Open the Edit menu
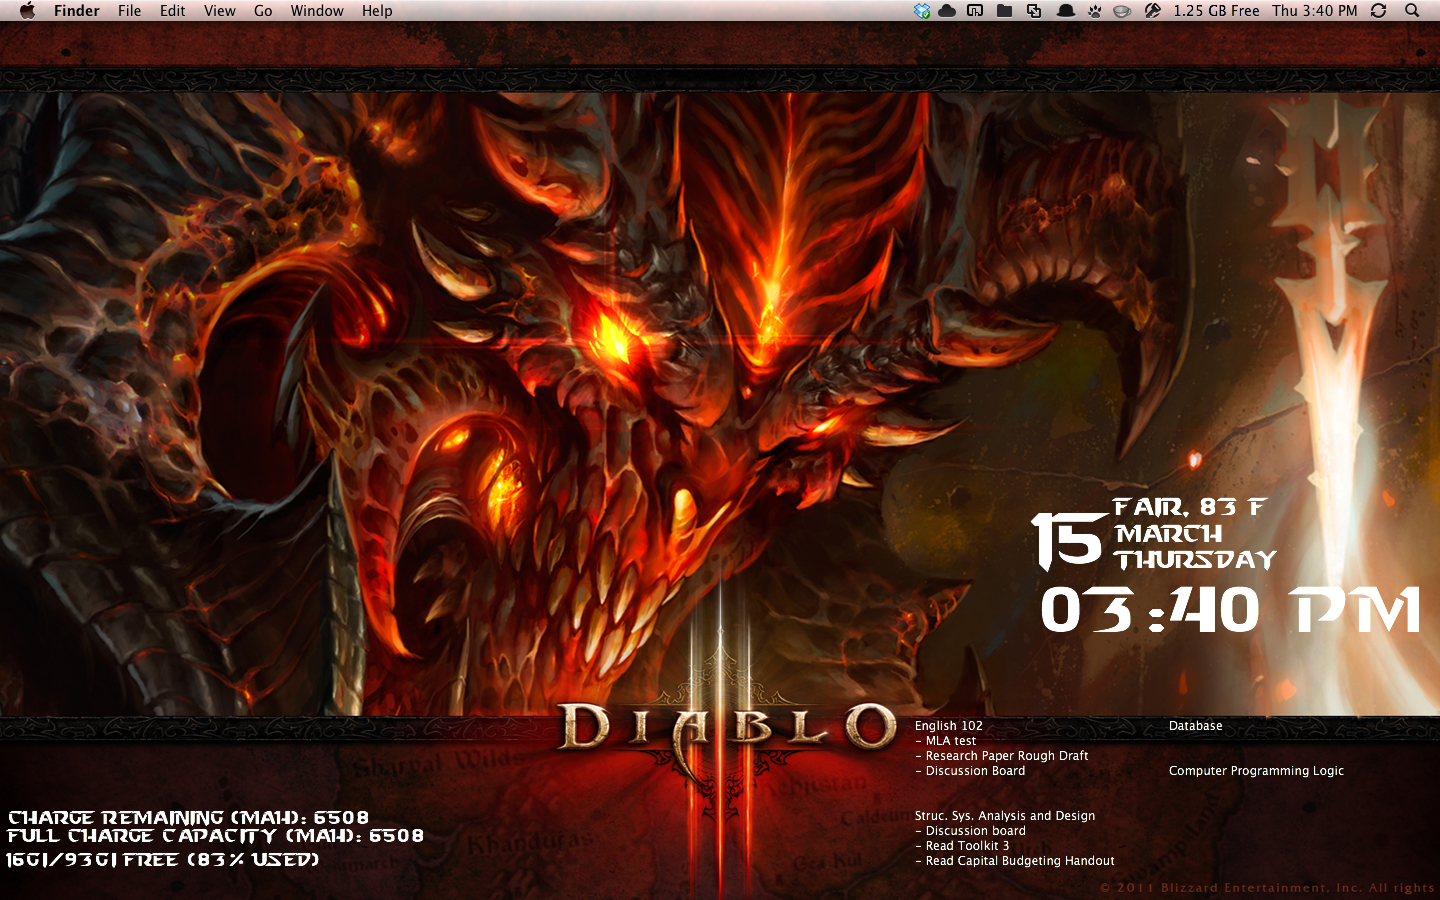The height and width of the screenshot is (900, 1440). [173, 11]
